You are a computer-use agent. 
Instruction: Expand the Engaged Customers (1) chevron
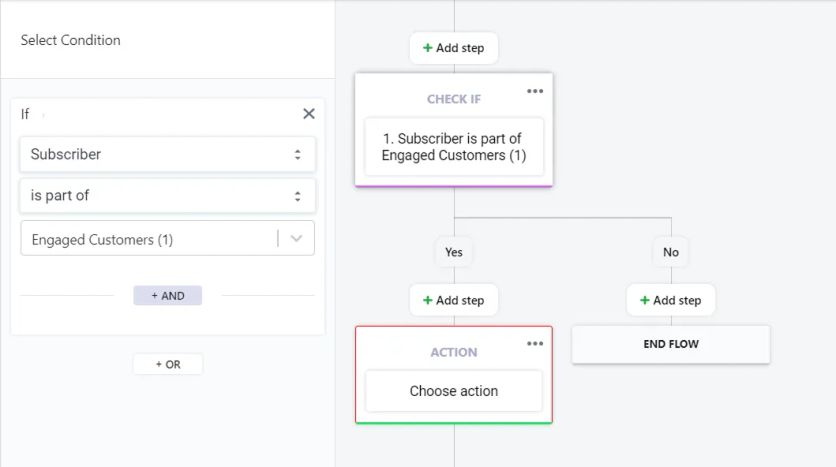tap(296, 239)
